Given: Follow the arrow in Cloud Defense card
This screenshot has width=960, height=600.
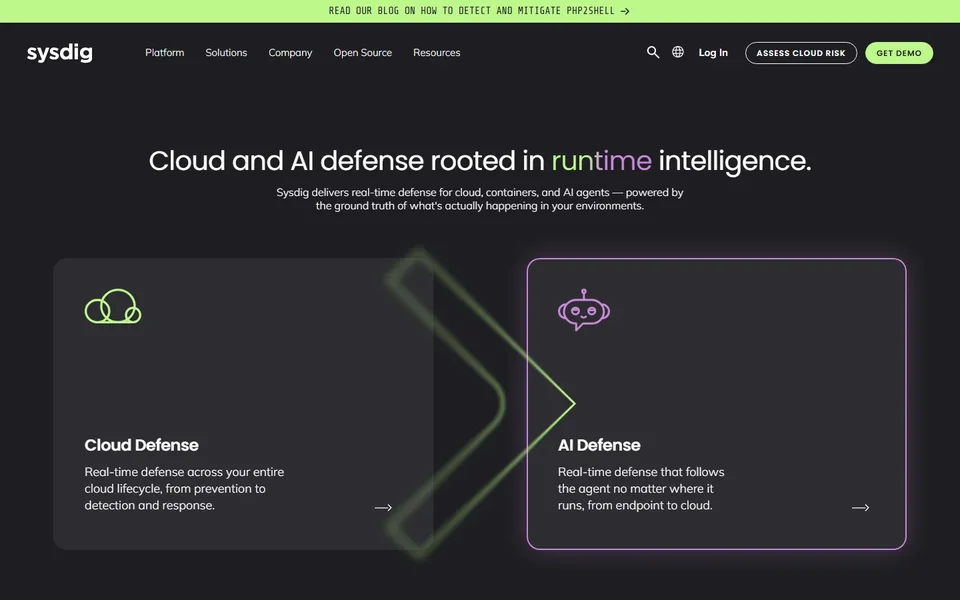Looking at the screenshot, I should tap(383, 507).
